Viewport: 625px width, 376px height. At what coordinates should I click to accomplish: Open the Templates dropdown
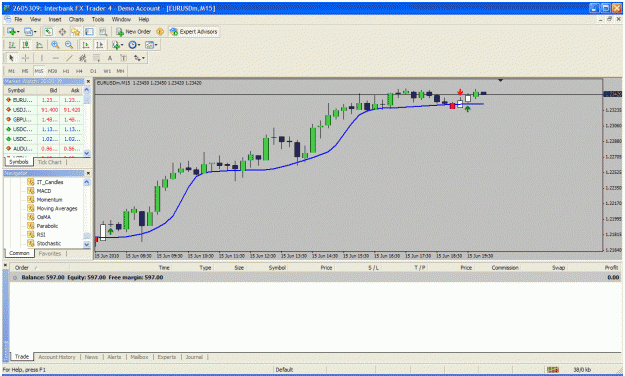point(151,45)
